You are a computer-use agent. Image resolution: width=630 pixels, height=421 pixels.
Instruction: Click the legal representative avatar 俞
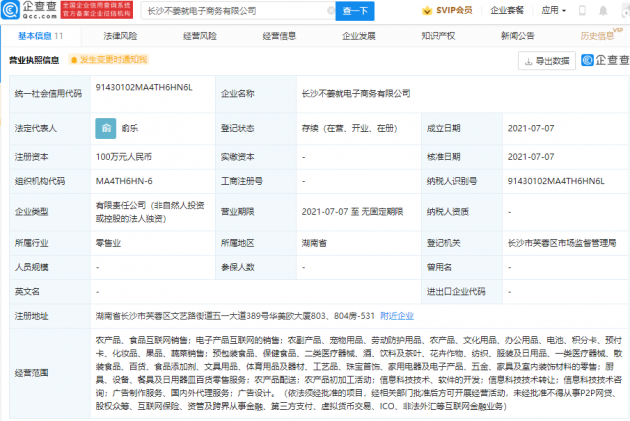105,128
